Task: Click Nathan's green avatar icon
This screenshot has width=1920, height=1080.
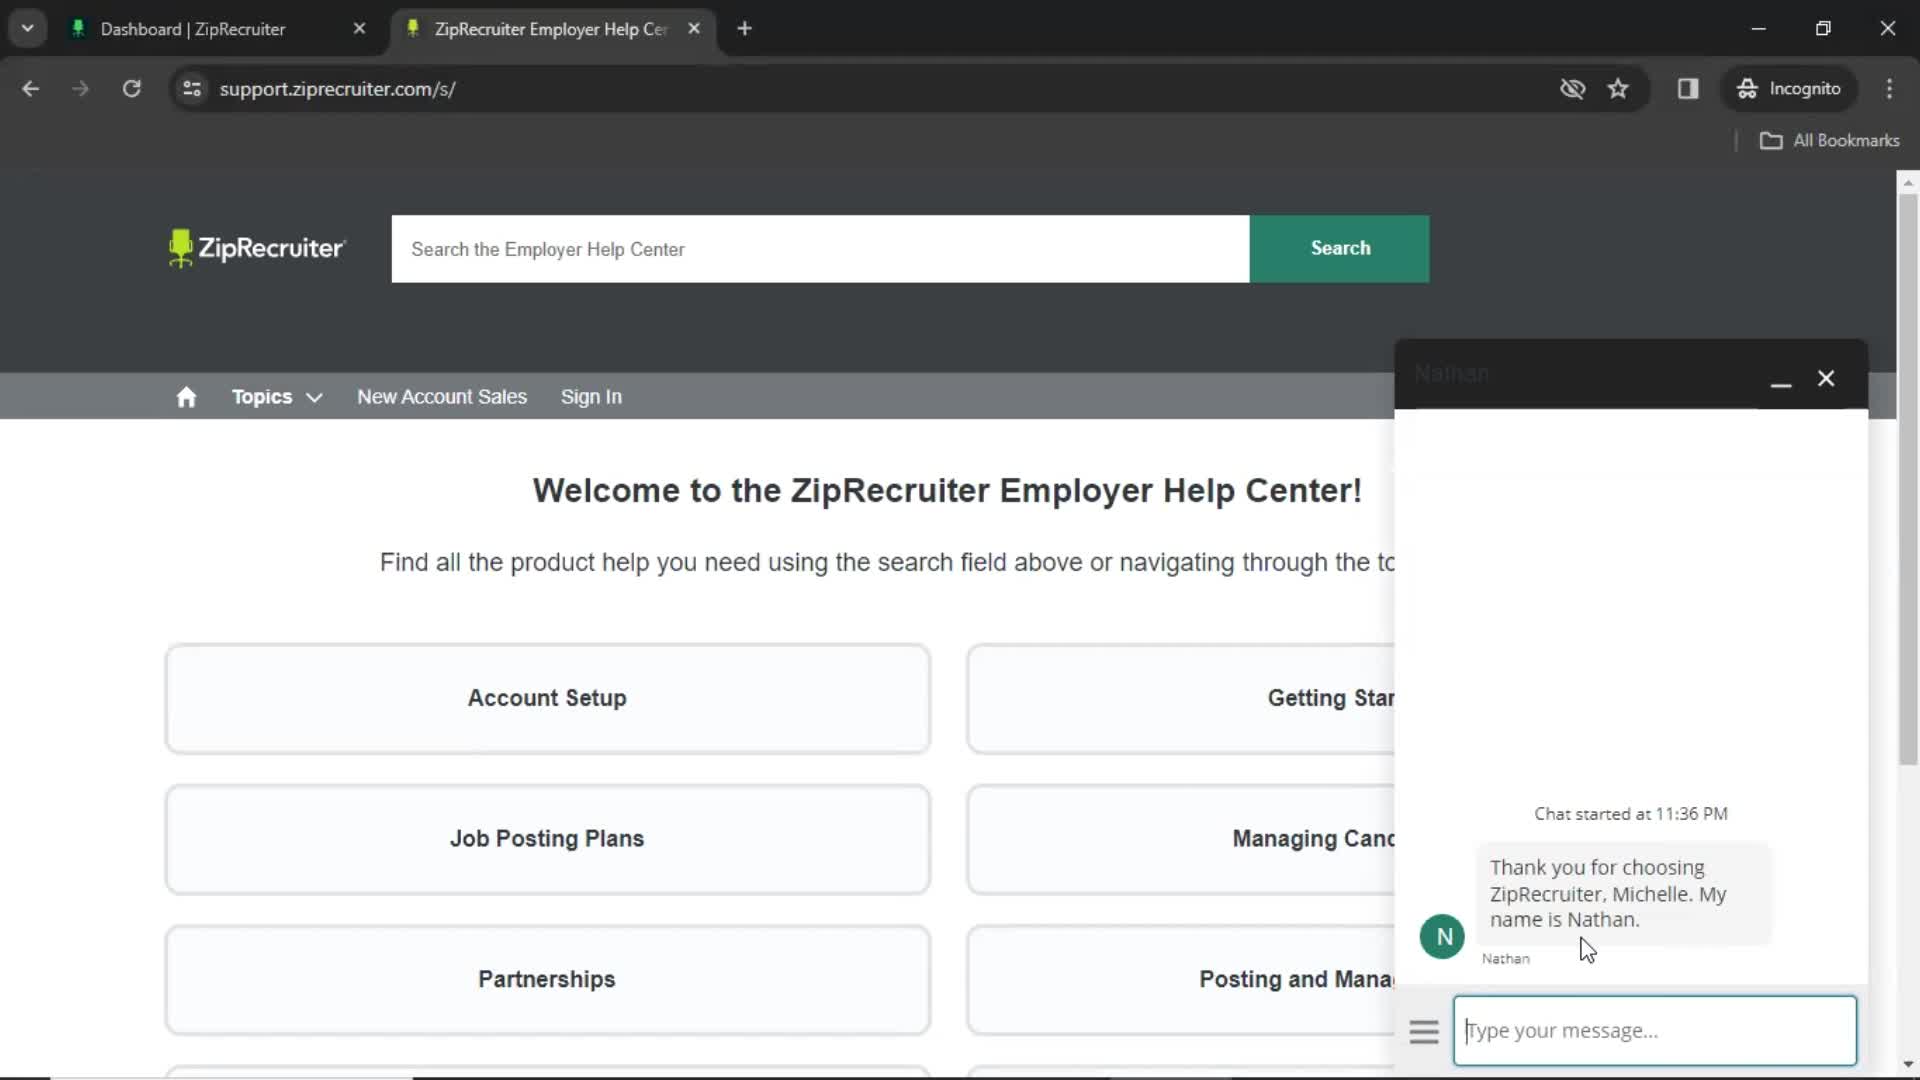Action: pos(1442,937)
